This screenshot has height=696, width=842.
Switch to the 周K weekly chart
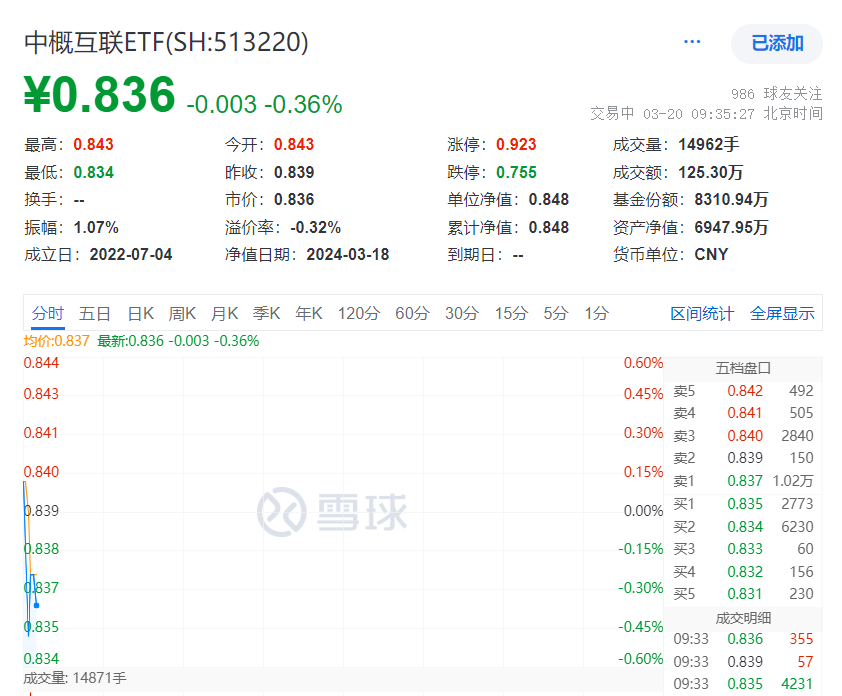pyautogui.click(x=182, y=313)
